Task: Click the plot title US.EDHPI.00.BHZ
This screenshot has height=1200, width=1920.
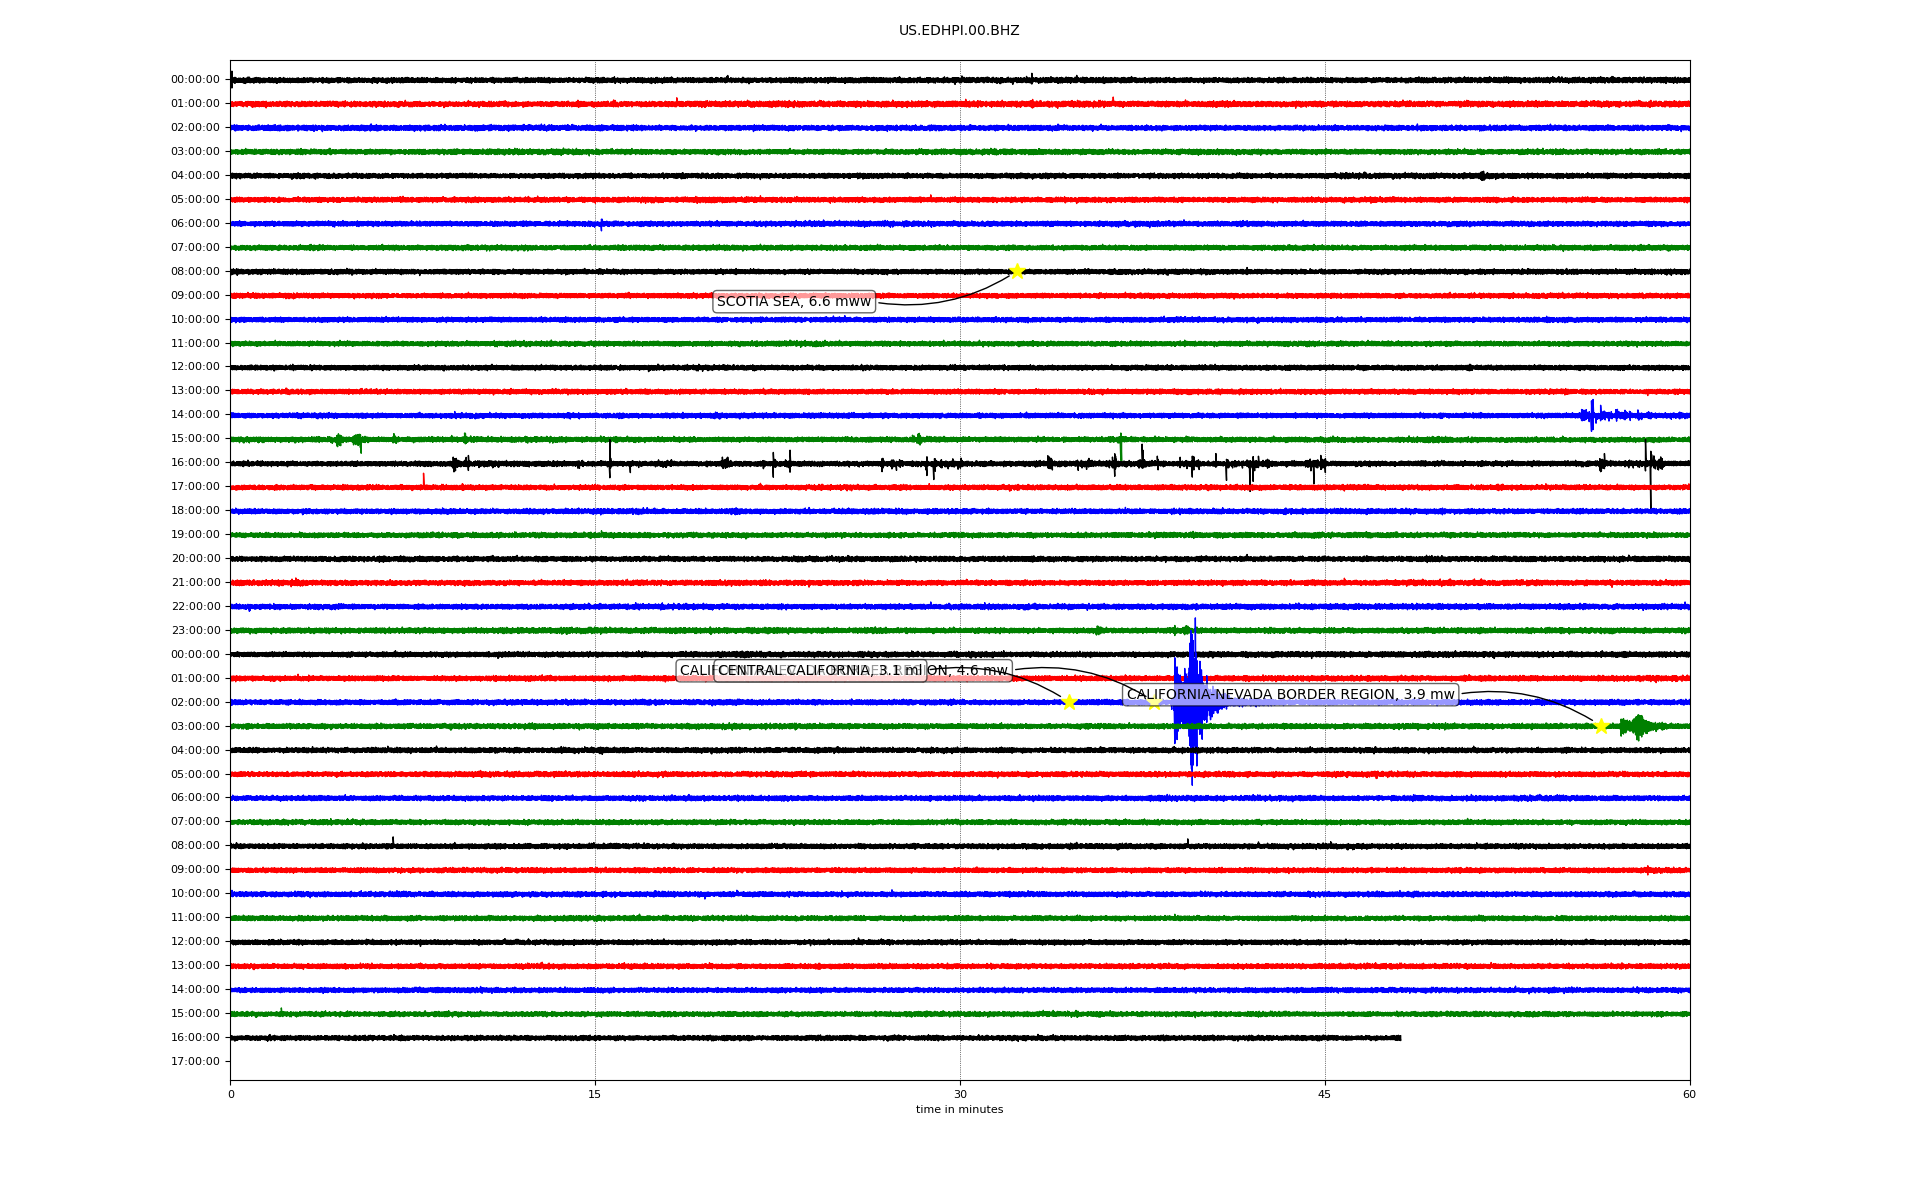Action: tap(959, 31)
